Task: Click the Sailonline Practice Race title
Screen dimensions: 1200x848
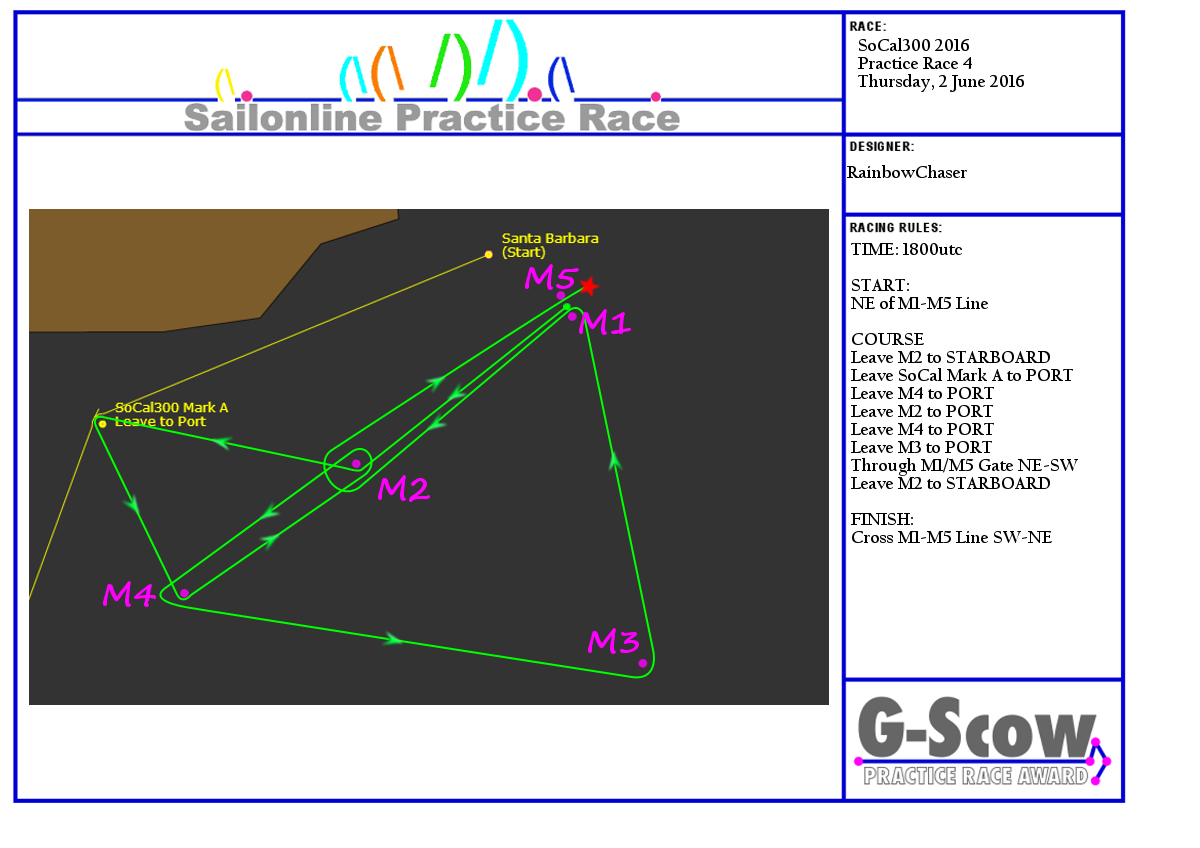Action: [432, 117]
